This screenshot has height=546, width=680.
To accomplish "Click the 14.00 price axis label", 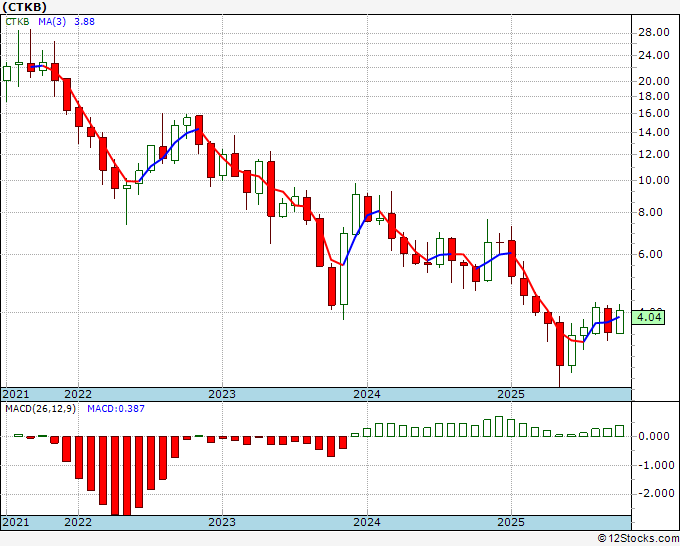I will [x=654, y=132].
